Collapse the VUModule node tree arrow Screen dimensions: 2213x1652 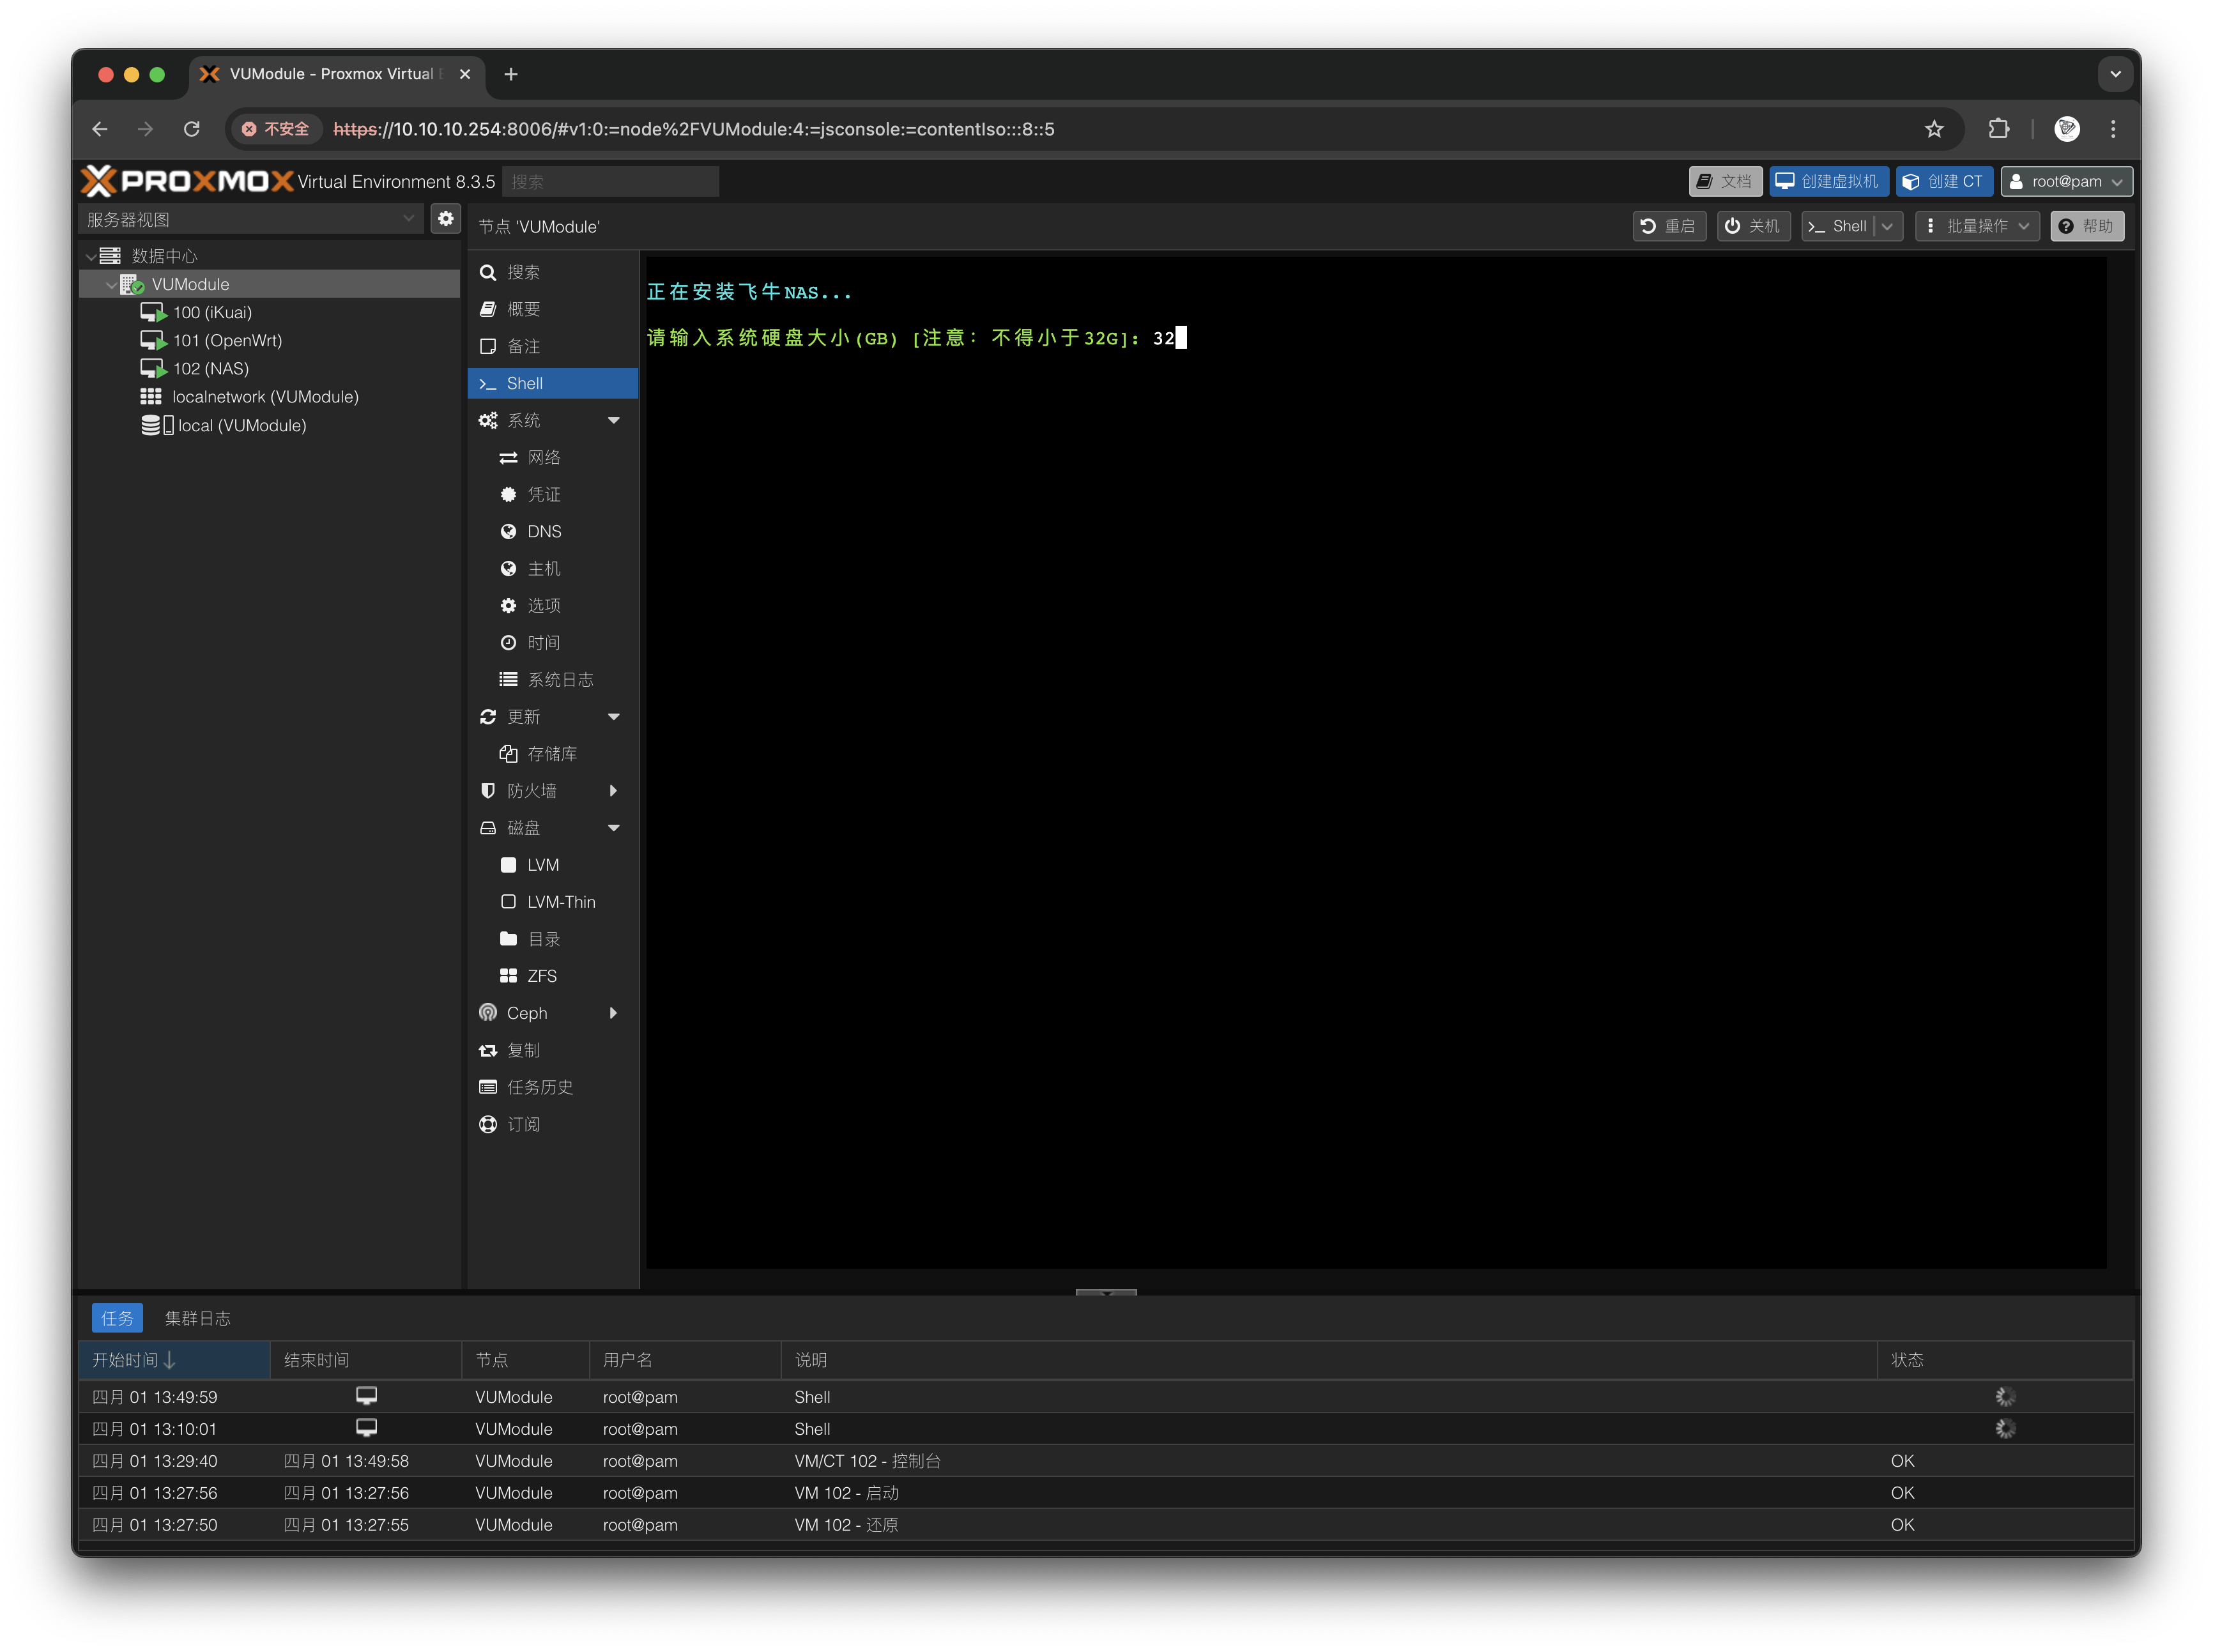tap(111, 285)
